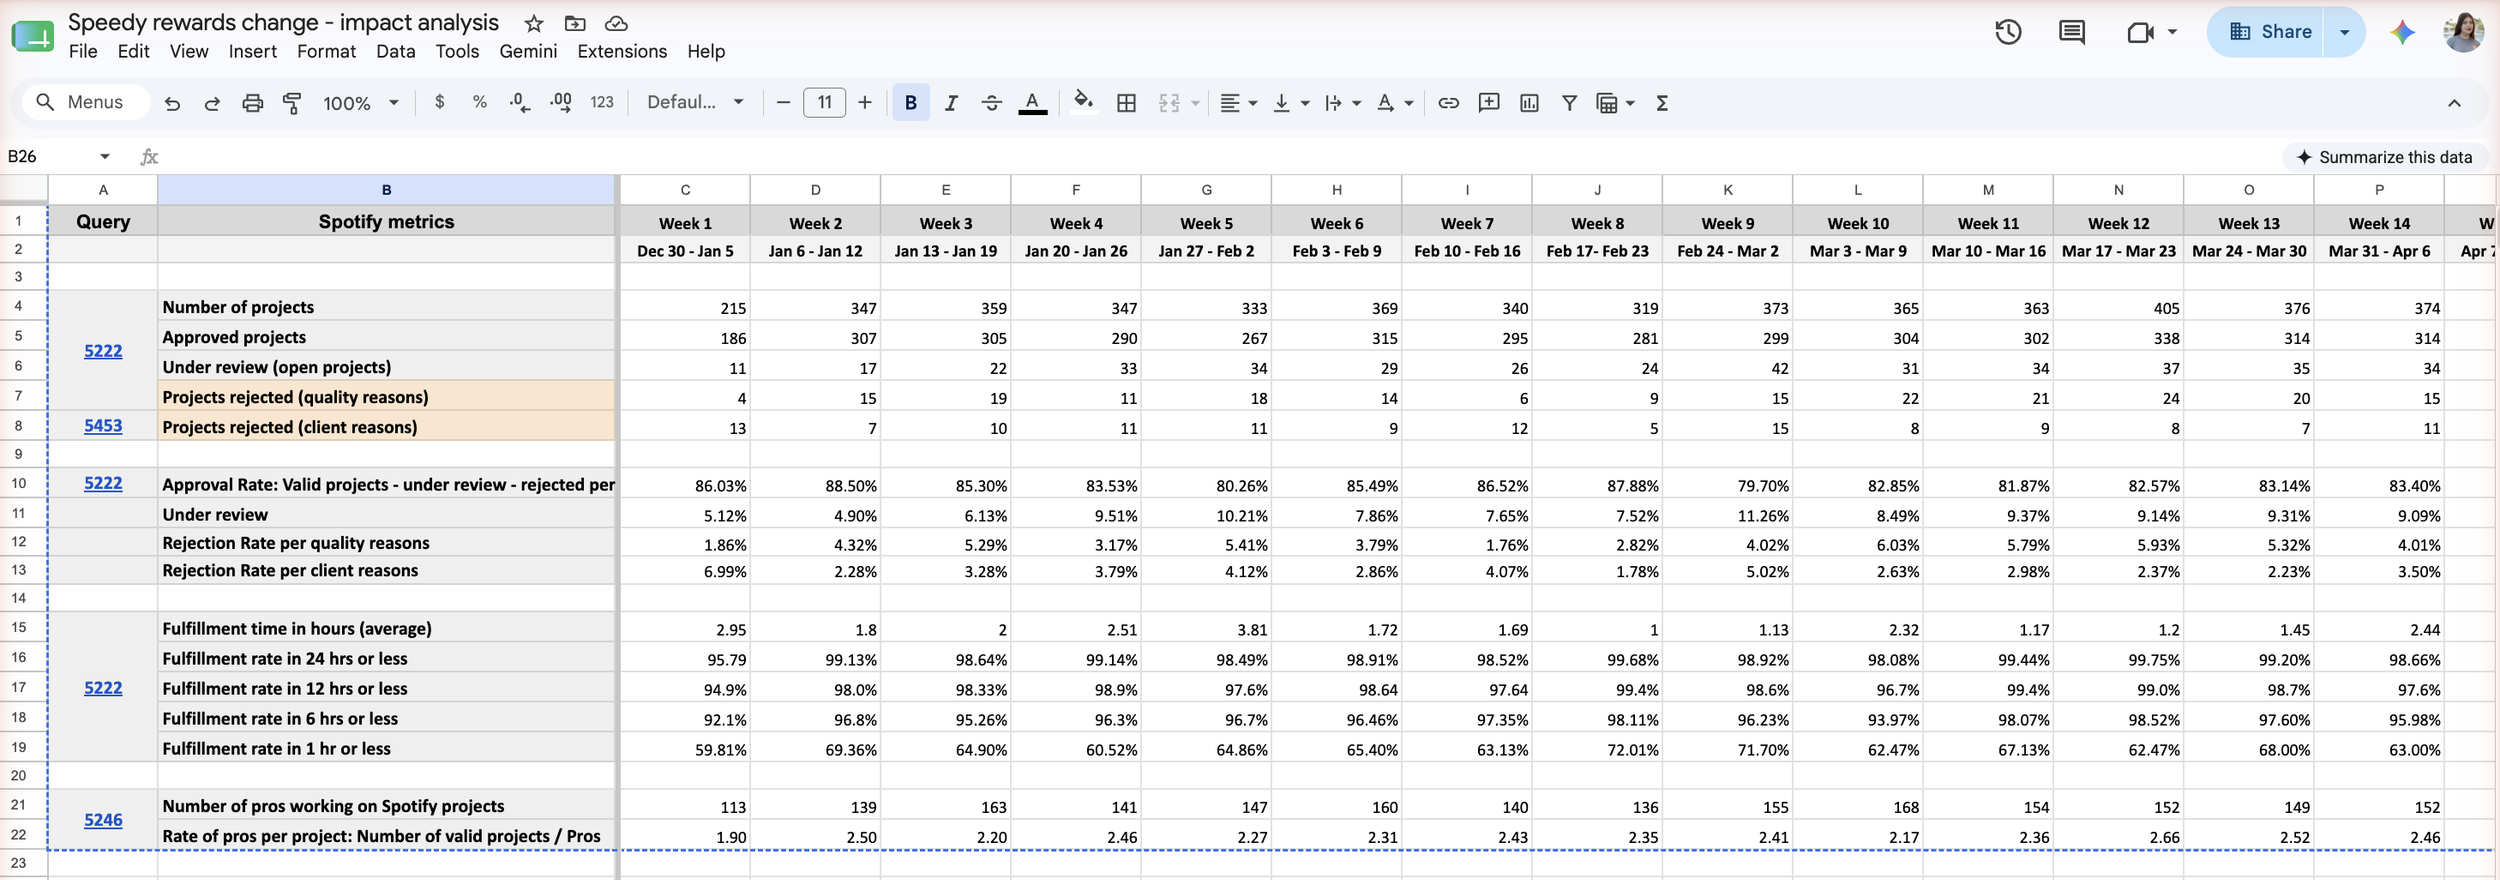2500x880 pixels.
Task: Undo the last action
Action: [x=172, y=103]
